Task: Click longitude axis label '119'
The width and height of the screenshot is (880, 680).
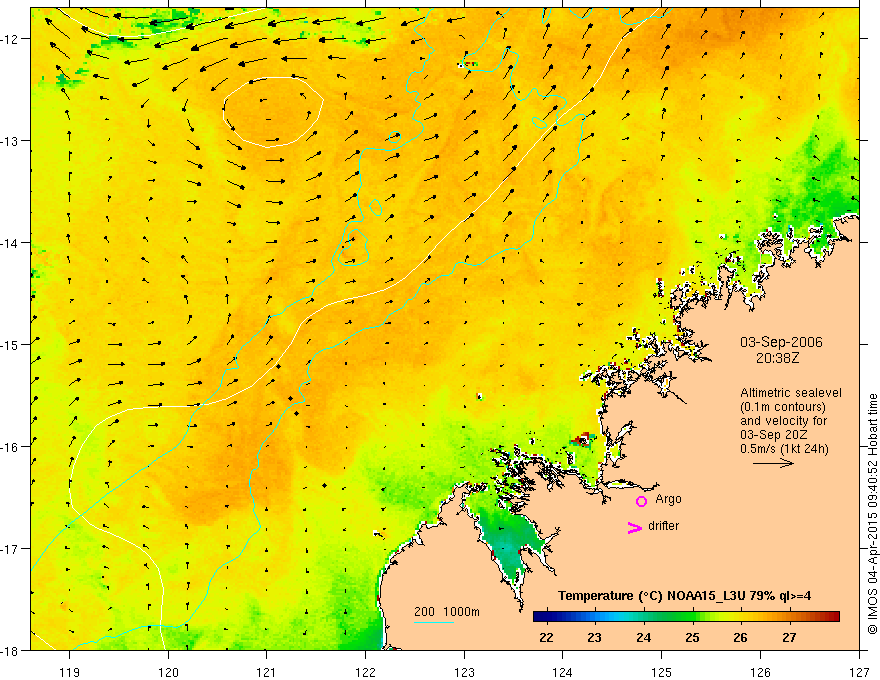Action: (70, 672)
